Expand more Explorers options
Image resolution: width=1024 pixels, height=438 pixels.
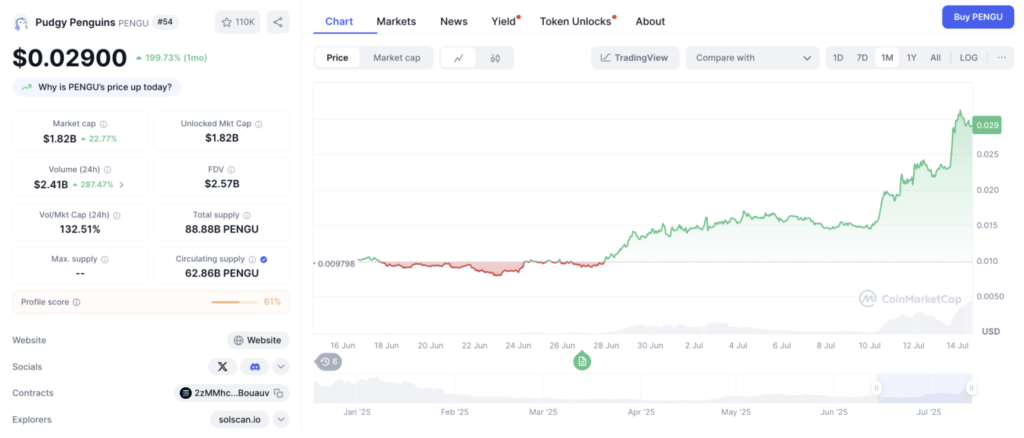click(x=281, y=419)
